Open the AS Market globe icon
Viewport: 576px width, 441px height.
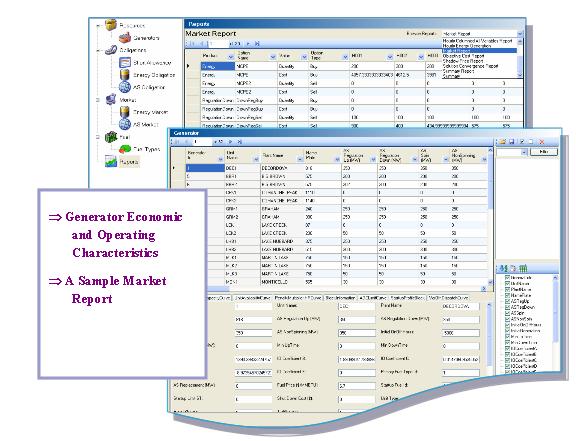[125, 124]
